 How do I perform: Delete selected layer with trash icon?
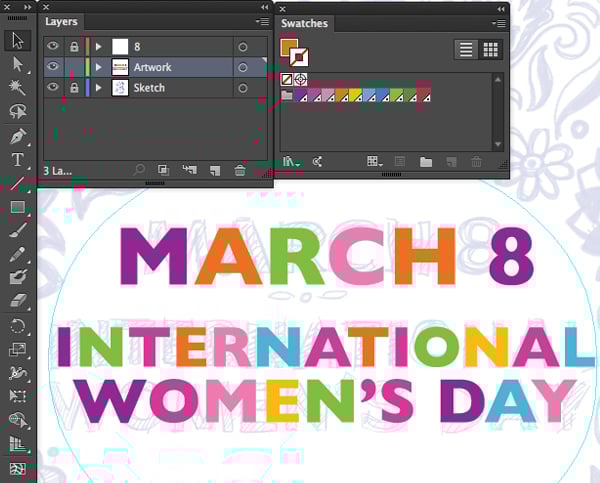(x=240, y=171)
